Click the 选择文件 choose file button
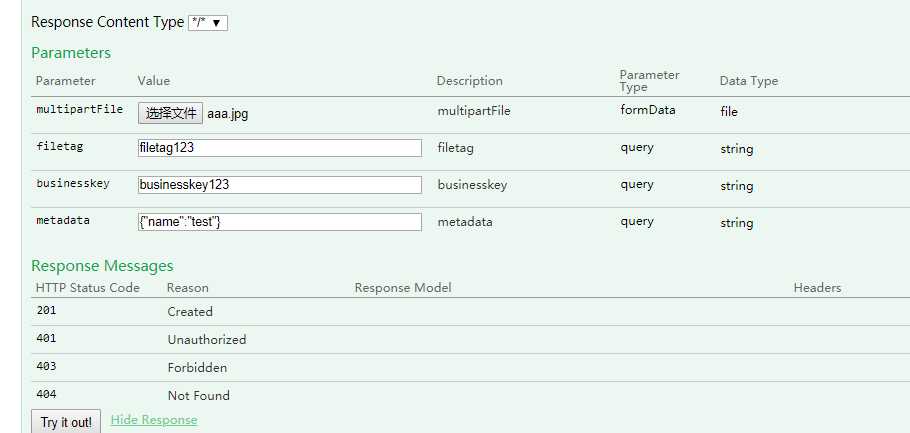Image resolution: width=910 pixels, height=433 pixels. pos(170,113)
